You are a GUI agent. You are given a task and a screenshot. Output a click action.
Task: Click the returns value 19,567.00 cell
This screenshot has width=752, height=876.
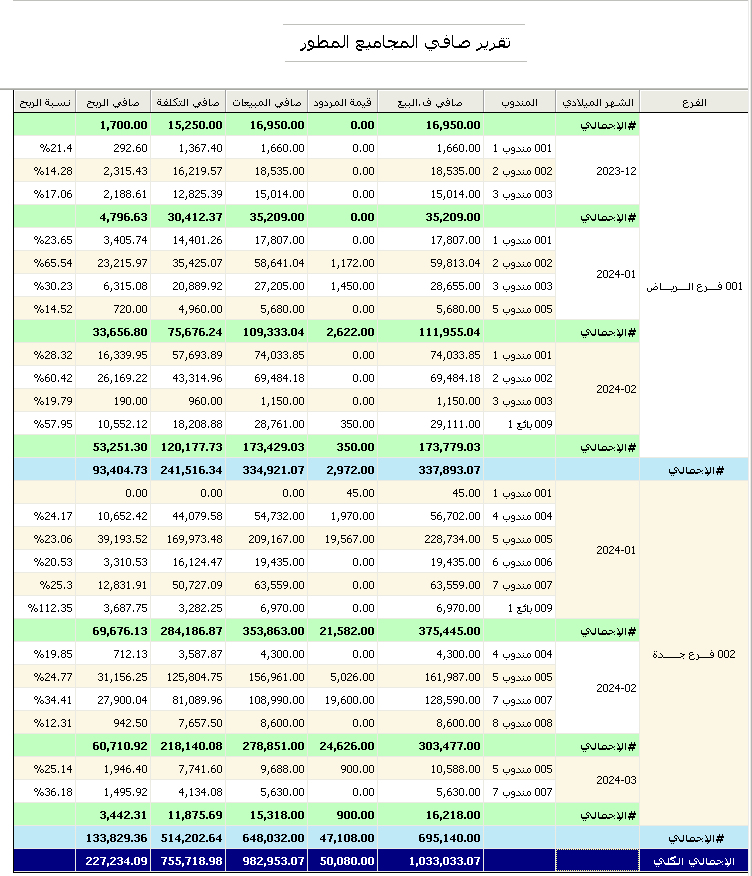coord(342,539)
